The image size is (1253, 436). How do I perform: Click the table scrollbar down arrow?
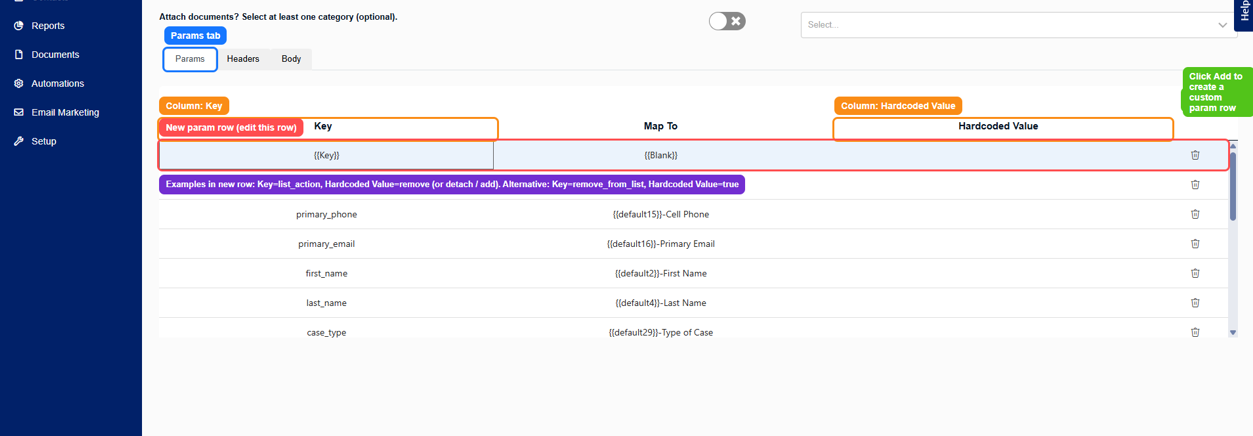tap(1232, 332)
